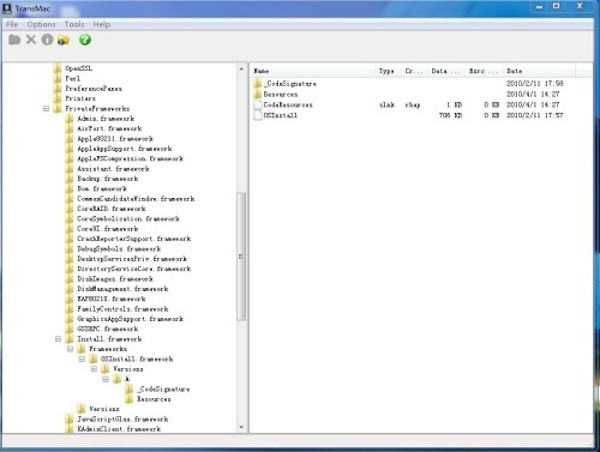Open the Help menu
The image size is (600, 452).
coord(101,24)
